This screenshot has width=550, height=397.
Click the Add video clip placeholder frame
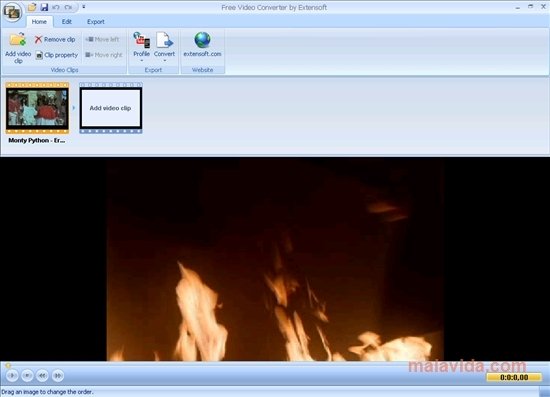(111, 108)
